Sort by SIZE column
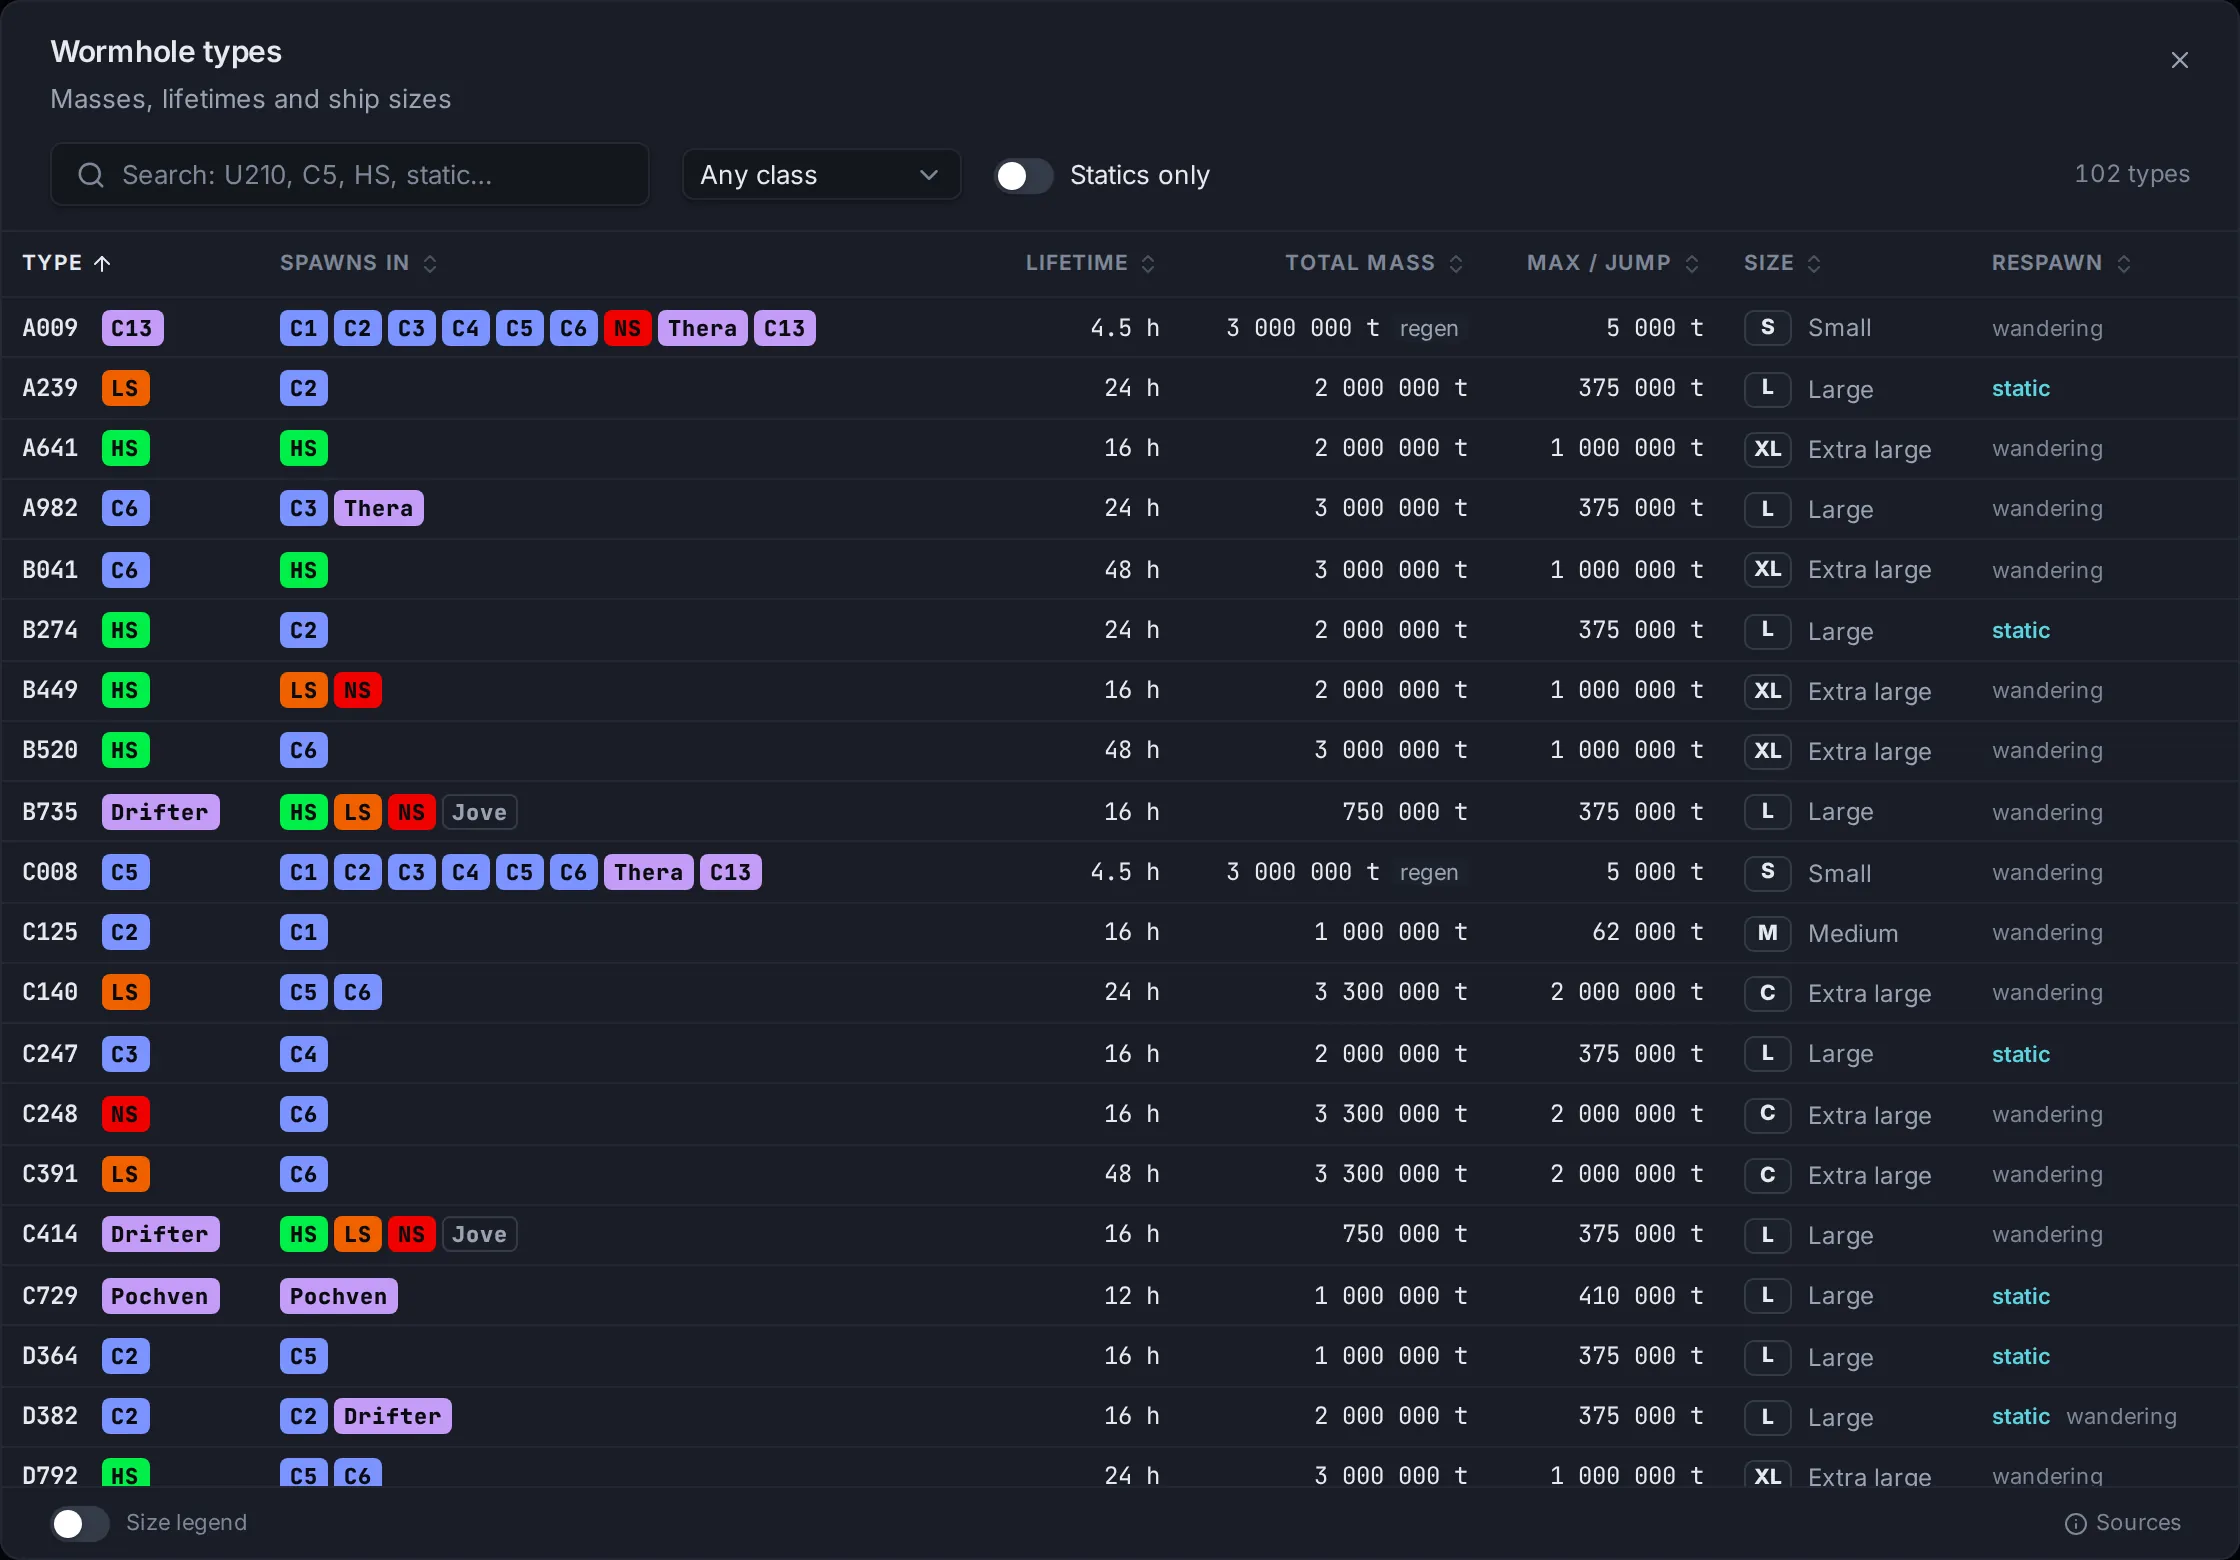 pyautogui.click(x=1782, y=263)
